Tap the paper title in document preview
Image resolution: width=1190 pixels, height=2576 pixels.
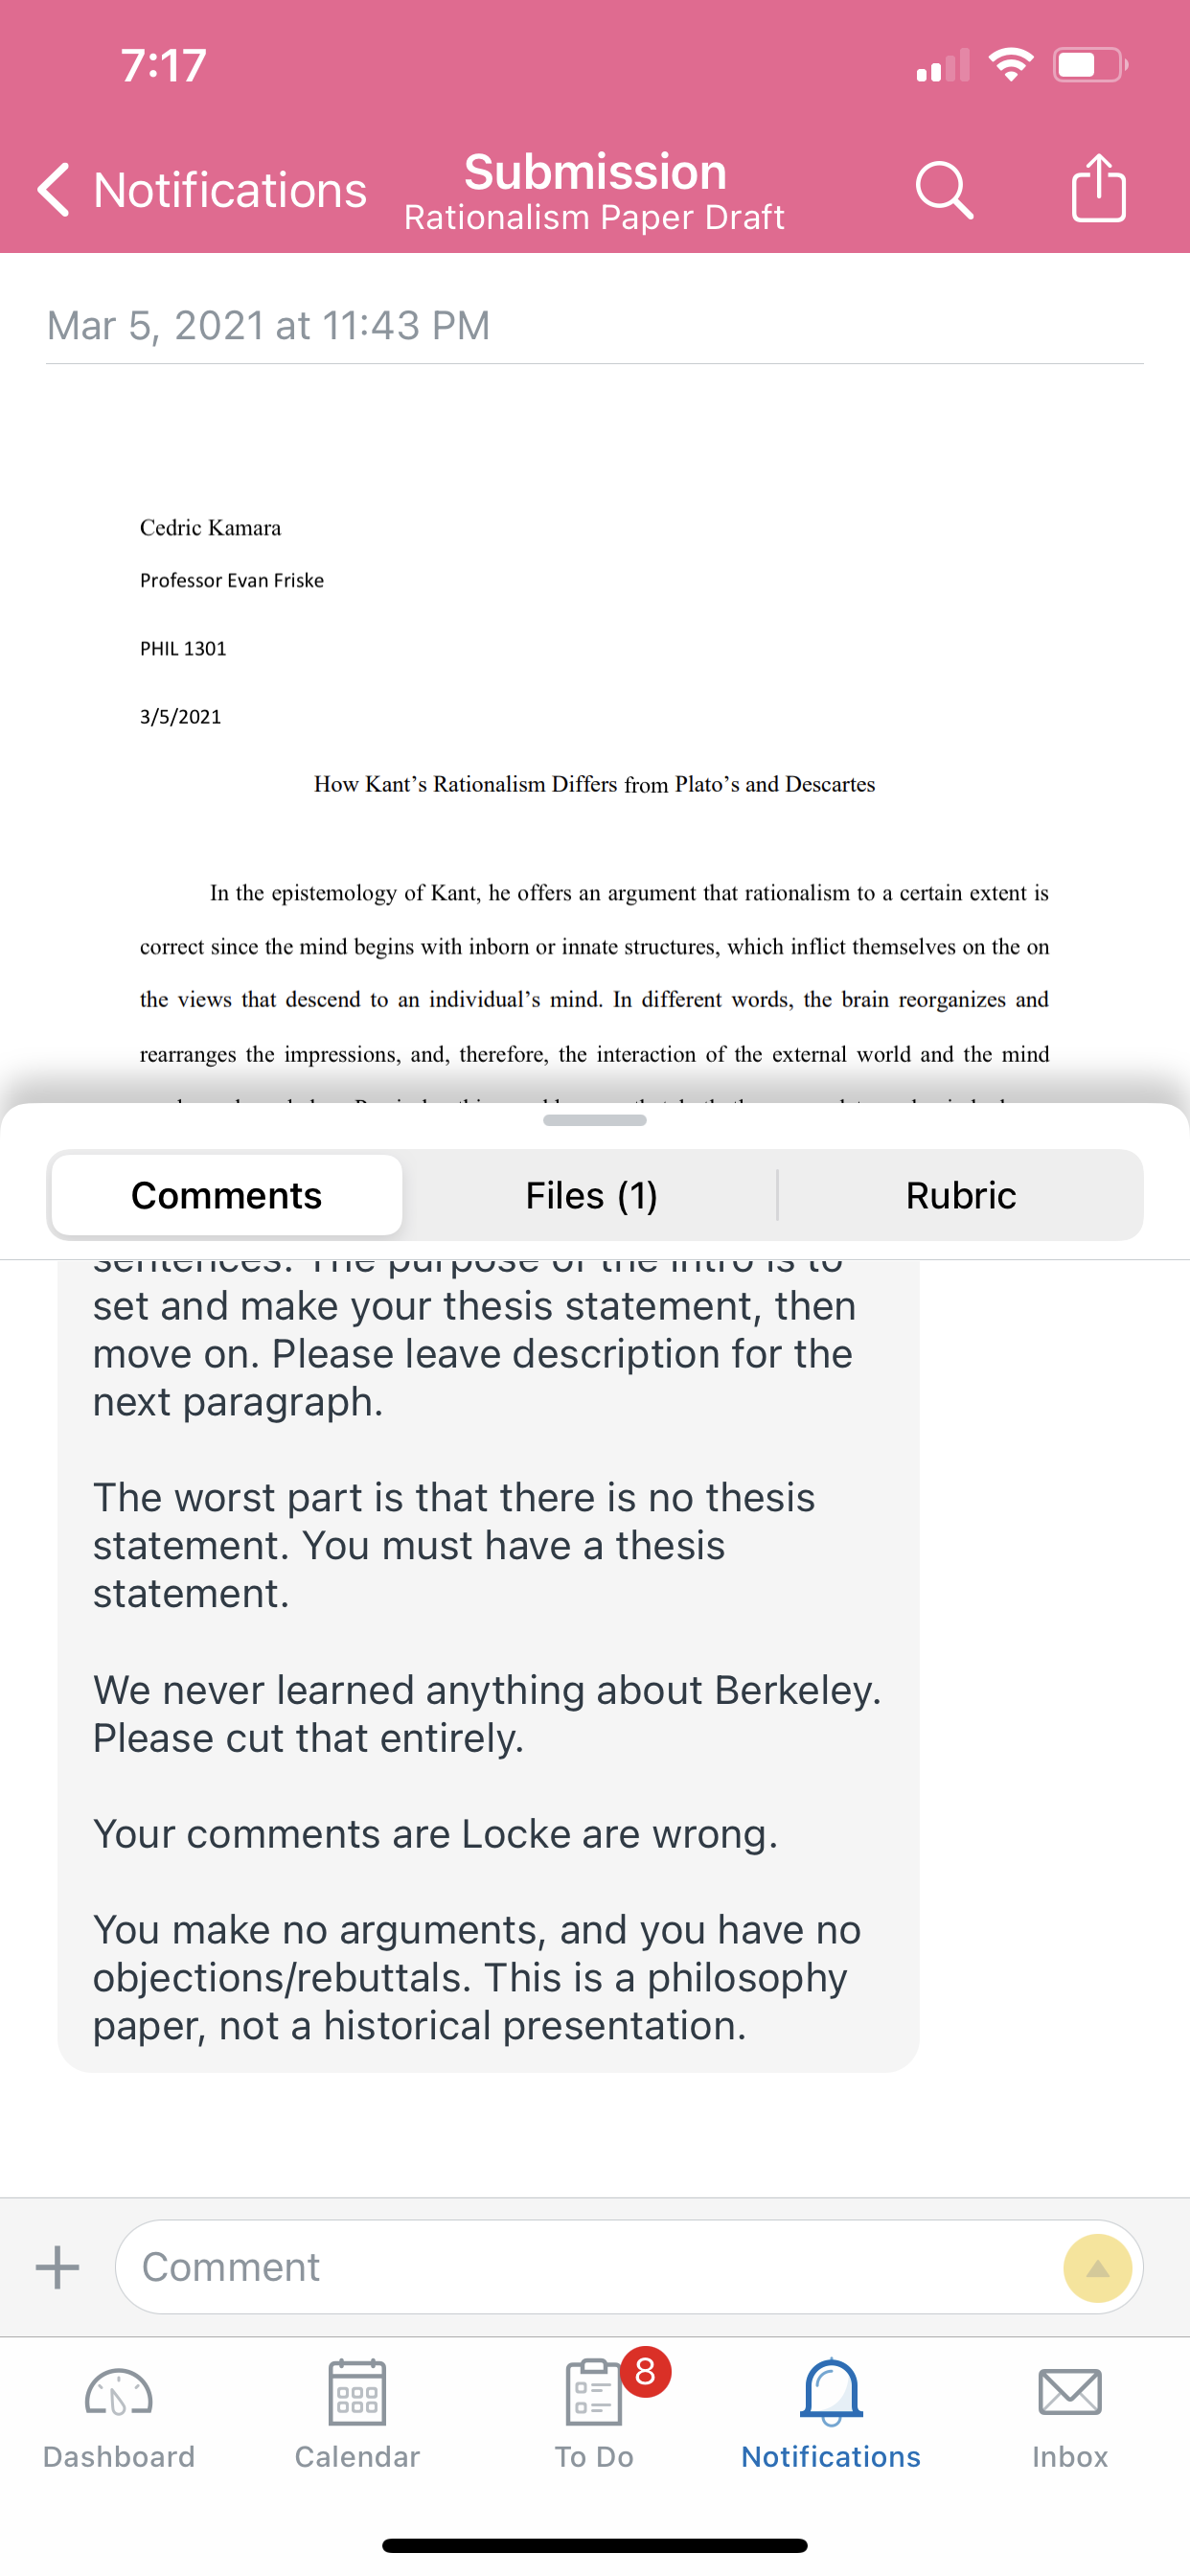click(x=595, y=784)
